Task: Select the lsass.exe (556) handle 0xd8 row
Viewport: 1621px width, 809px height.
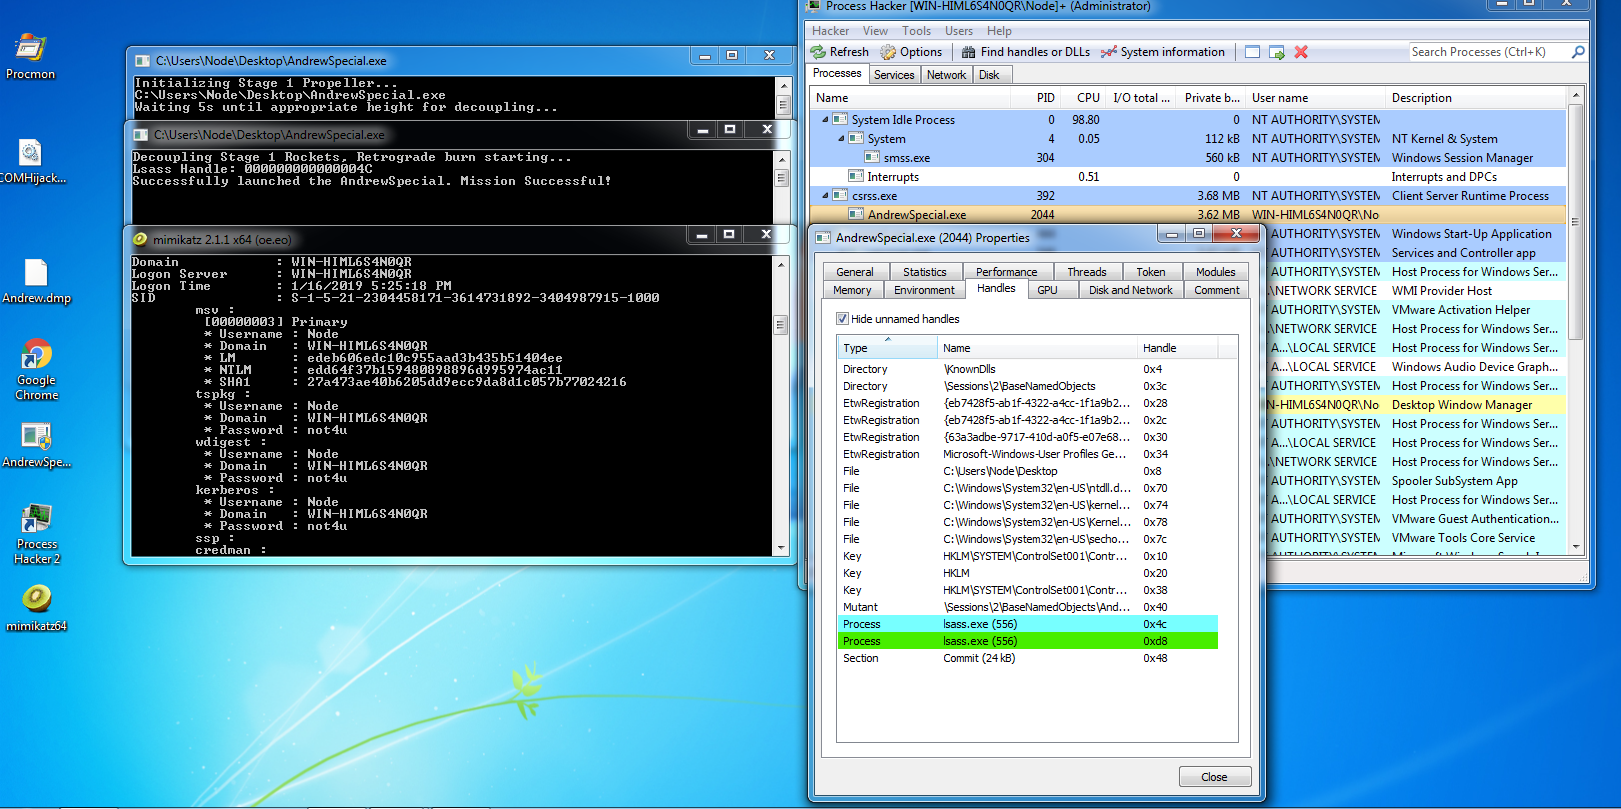Action: 1028,641
